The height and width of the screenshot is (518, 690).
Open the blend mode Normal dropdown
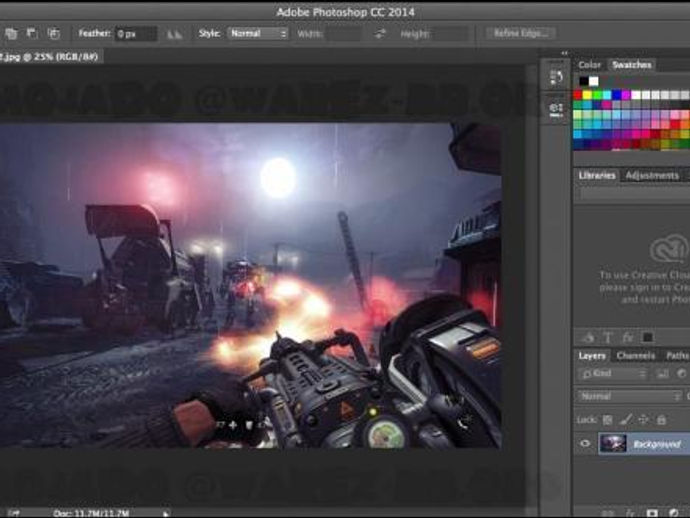coord(629,396)
